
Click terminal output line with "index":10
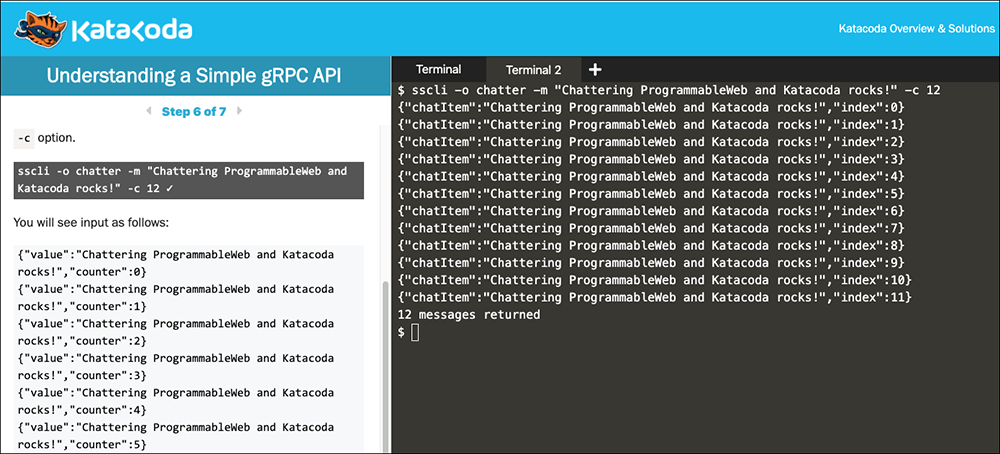tap(654, 280)
